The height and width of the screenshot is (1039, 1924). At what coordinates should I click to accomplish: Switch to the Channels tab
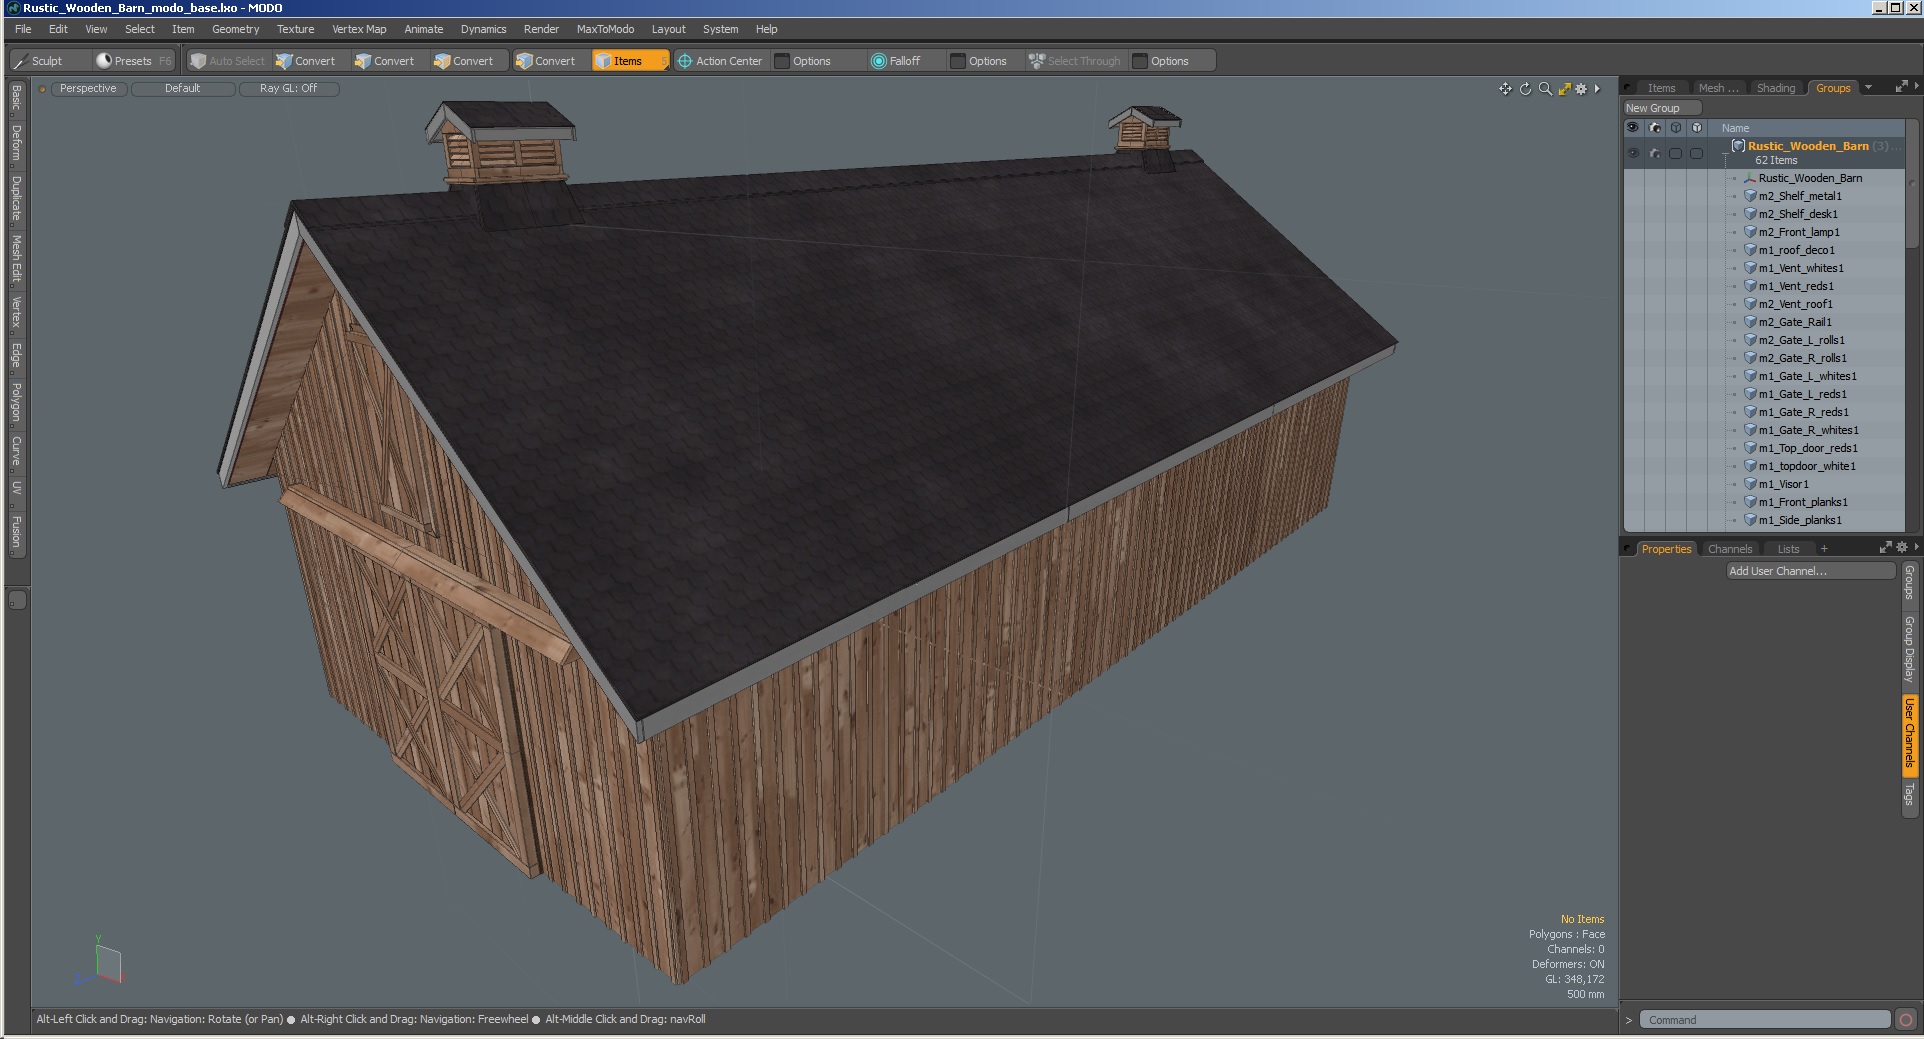(1729, 549)
